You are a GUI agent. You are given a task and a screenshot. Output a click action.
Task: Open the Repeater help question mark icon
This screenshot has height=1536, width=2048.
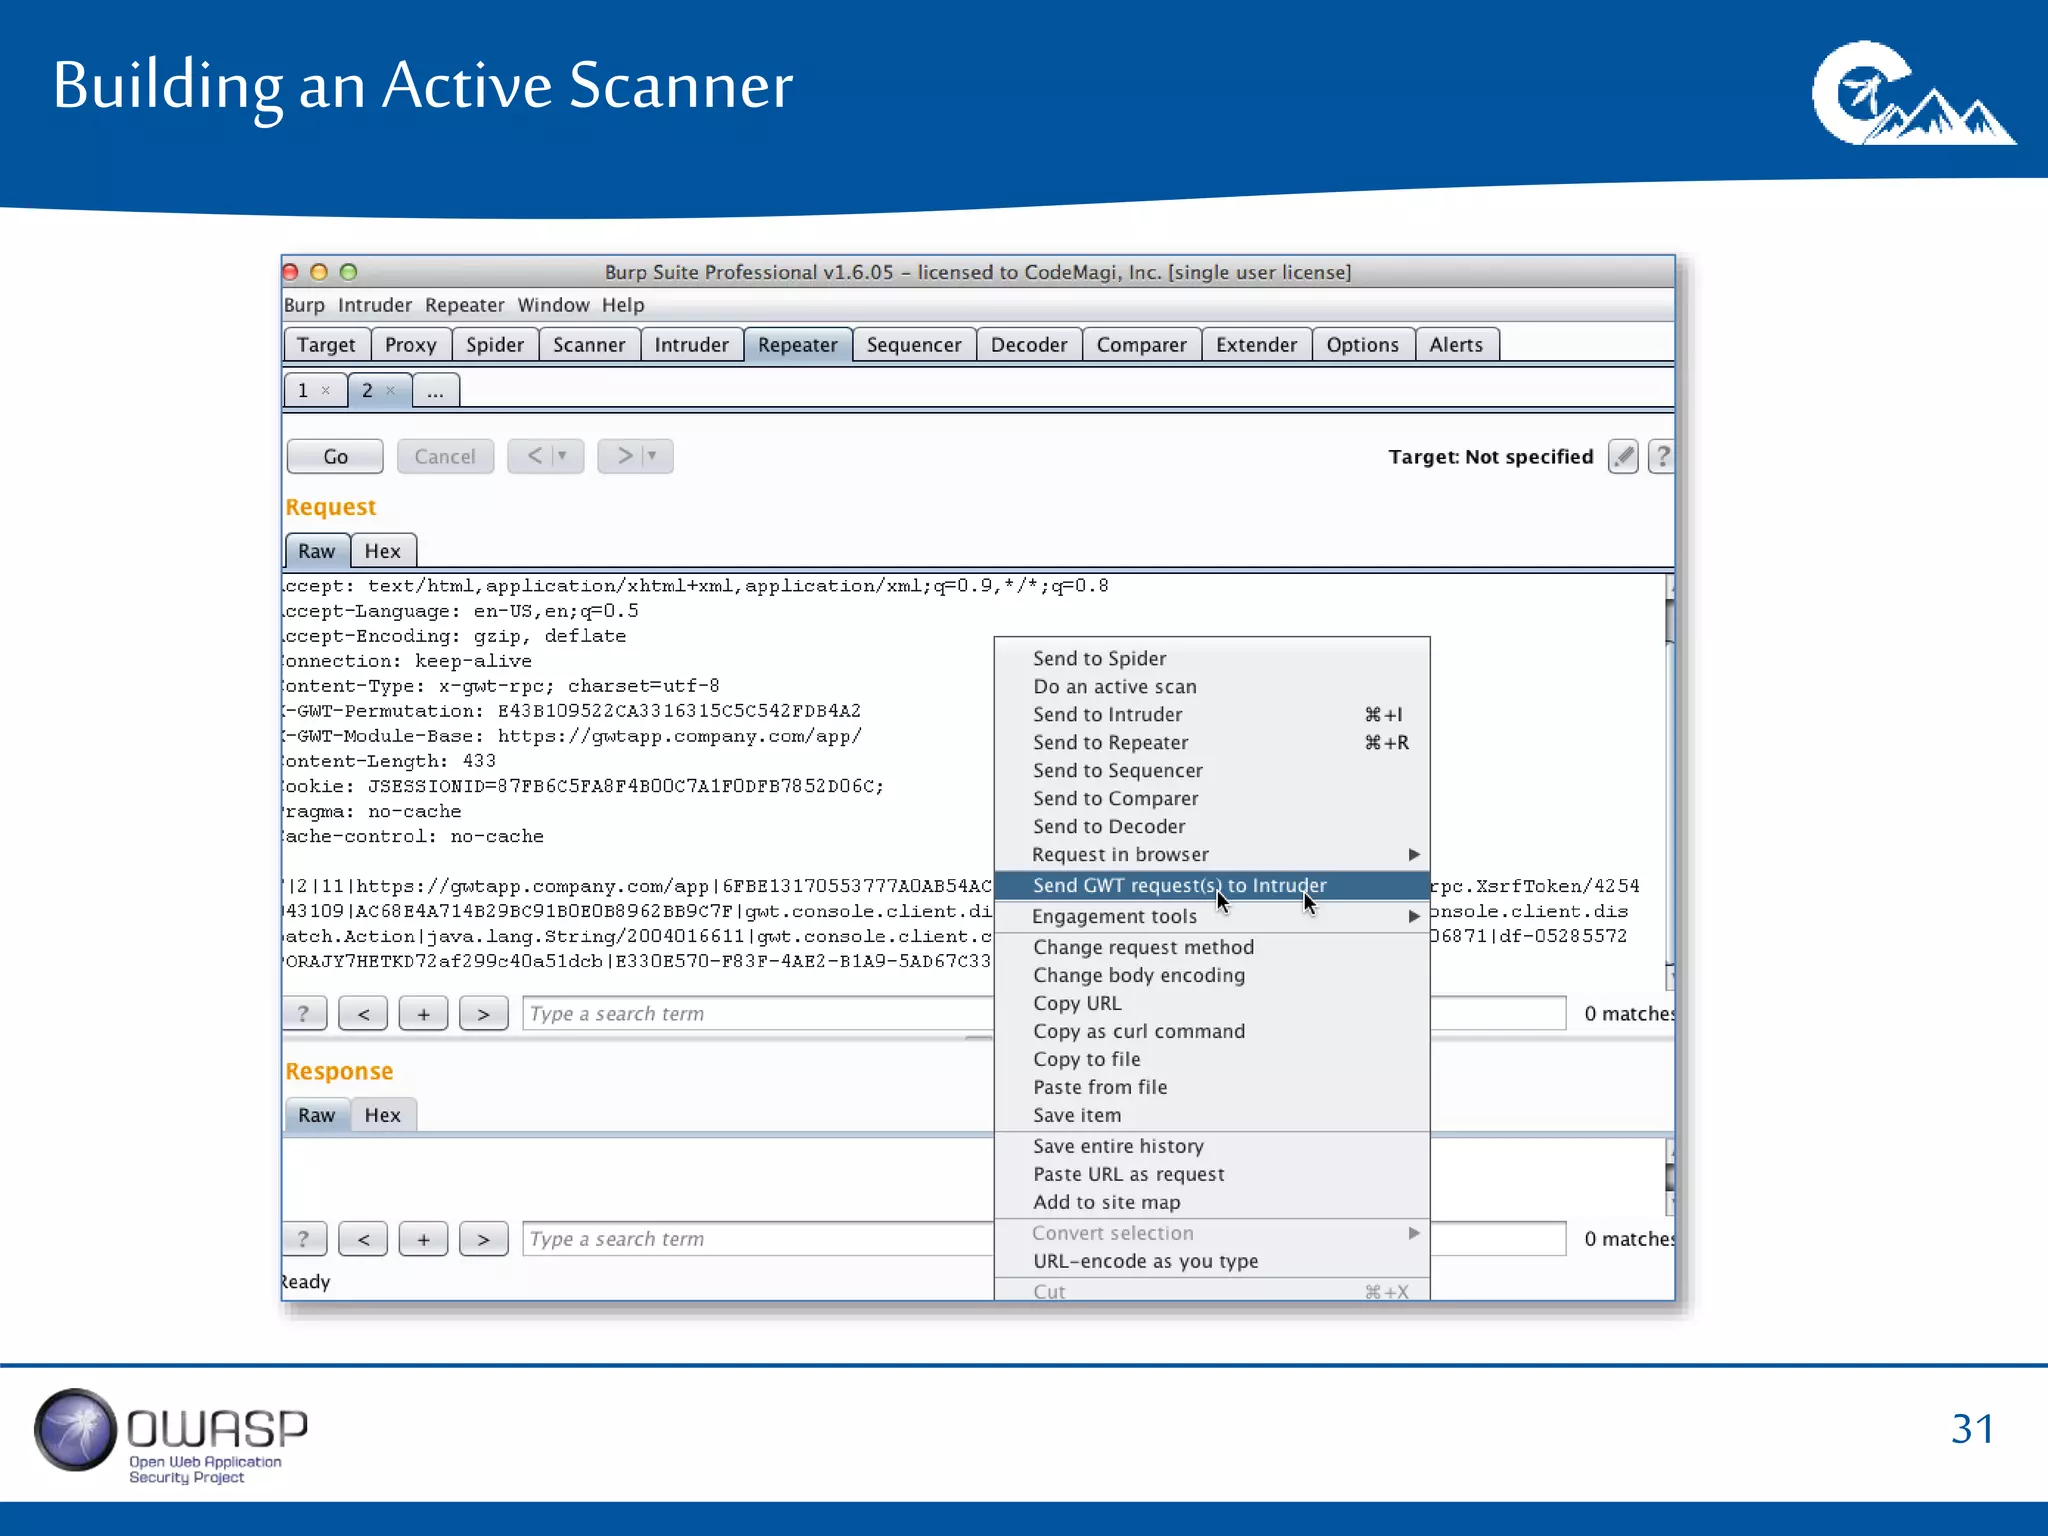[x=1662, y=457]
